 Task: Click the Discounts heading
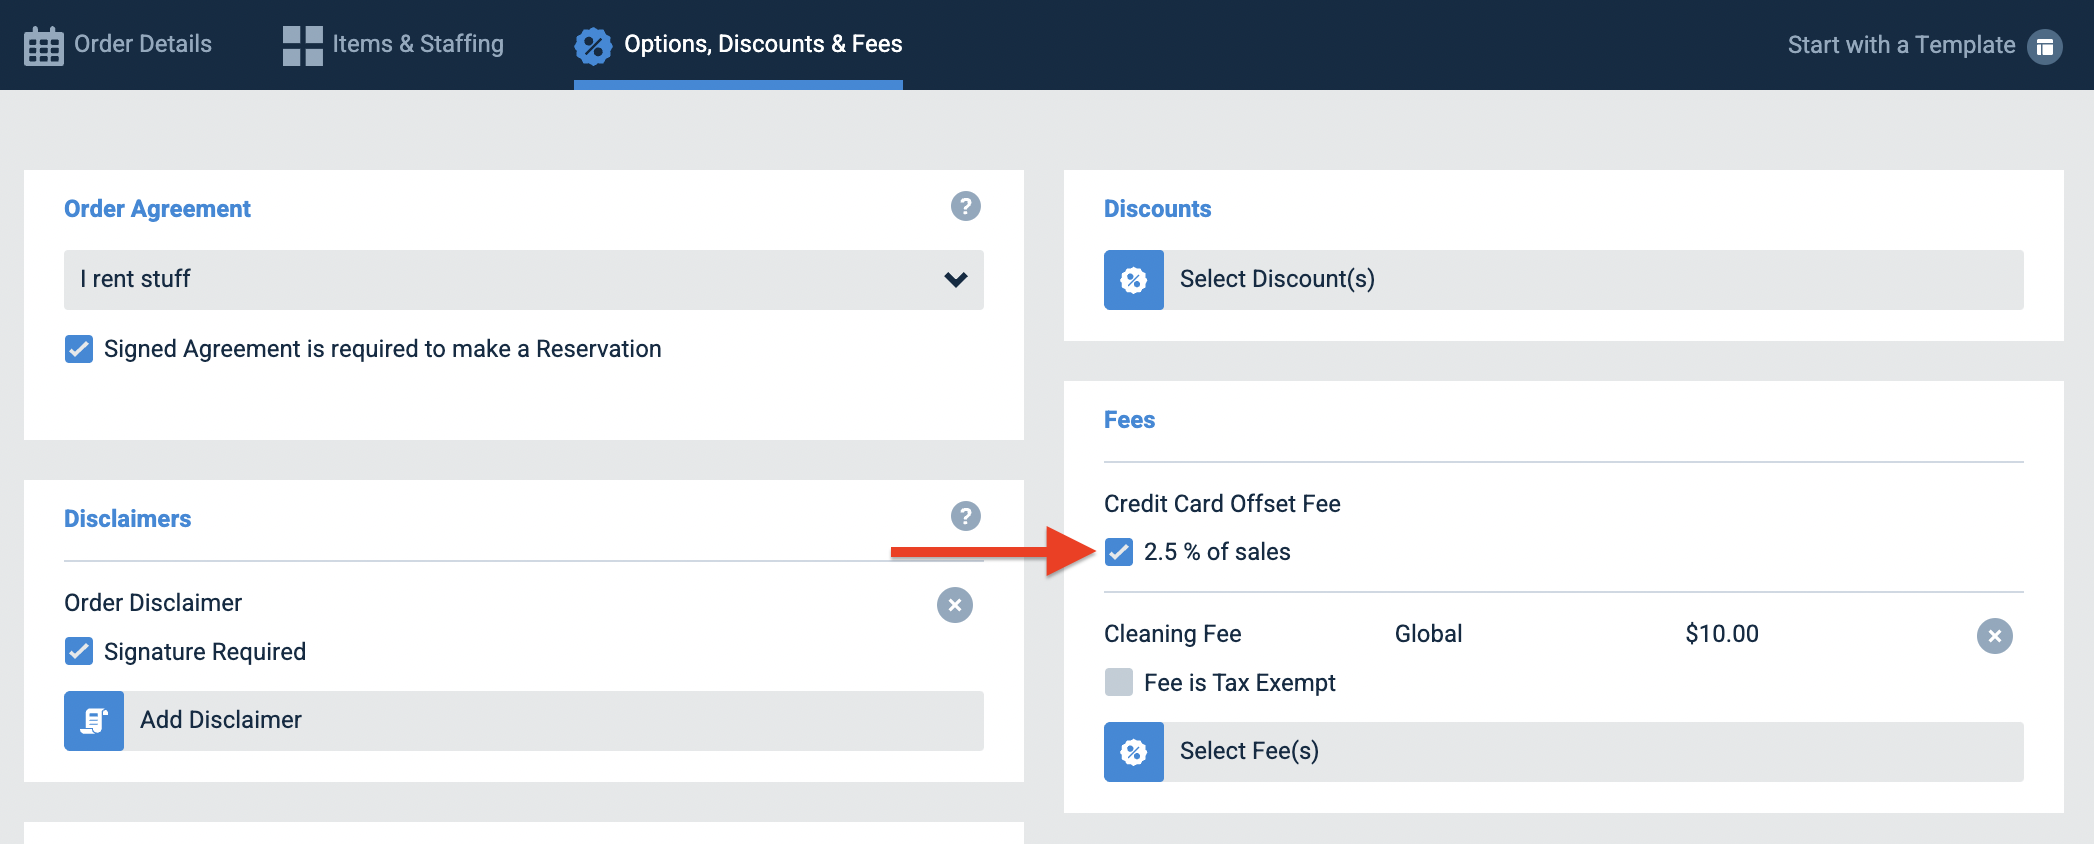tap(1157, 209)
